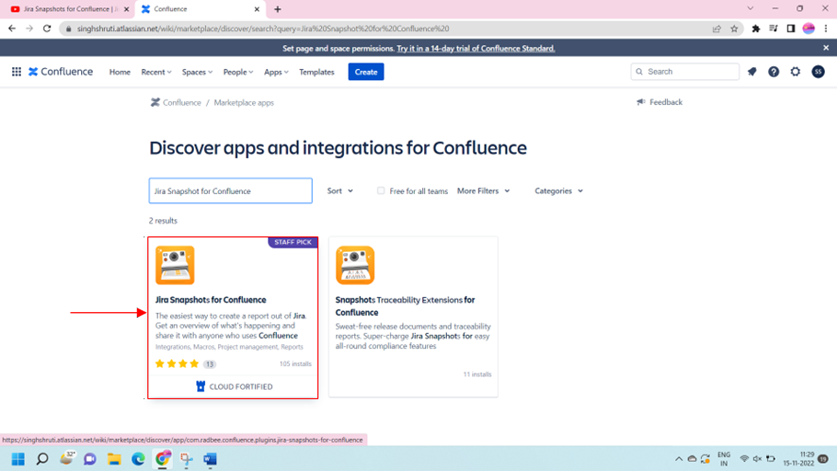Open the Snapshots Traceability Extensions app card
The height and width of the screenshot is (471, 837).
(x=413, y=316)
